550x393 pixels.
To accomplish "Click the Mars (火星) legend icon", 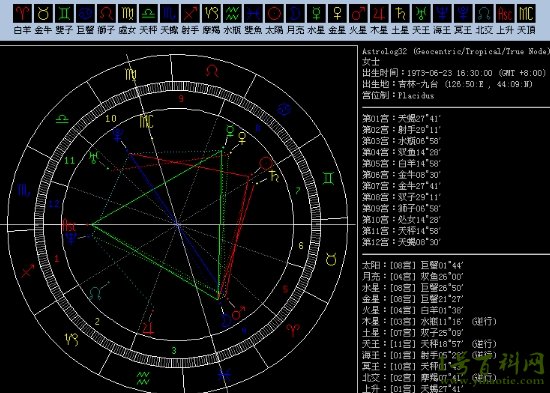I will click(358, 13).
